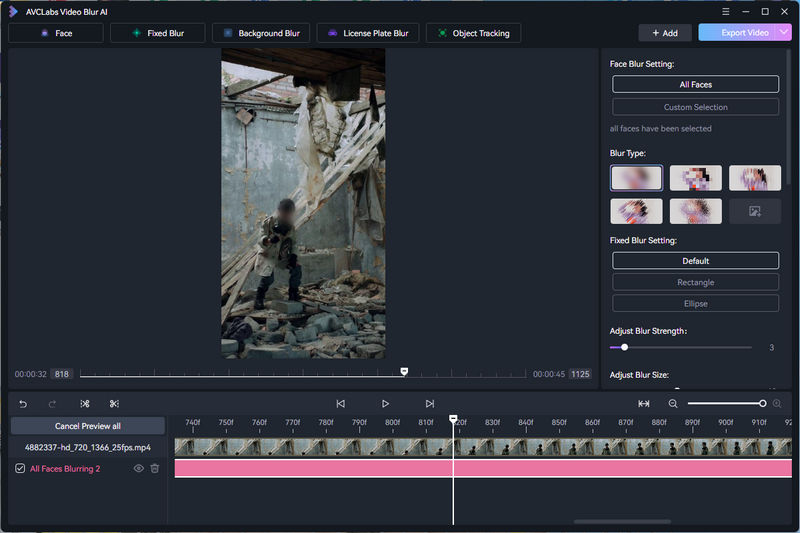Play the video preview
The width and height of the screenshot is (800, 533).
[x=385, y=404]
